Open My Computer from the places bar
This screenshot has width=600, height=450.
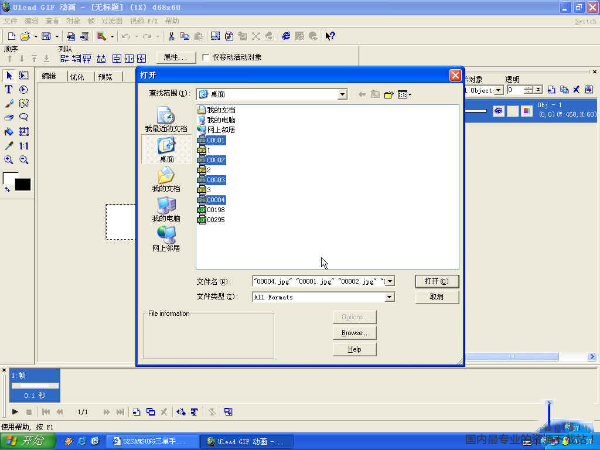coord(165,209)
